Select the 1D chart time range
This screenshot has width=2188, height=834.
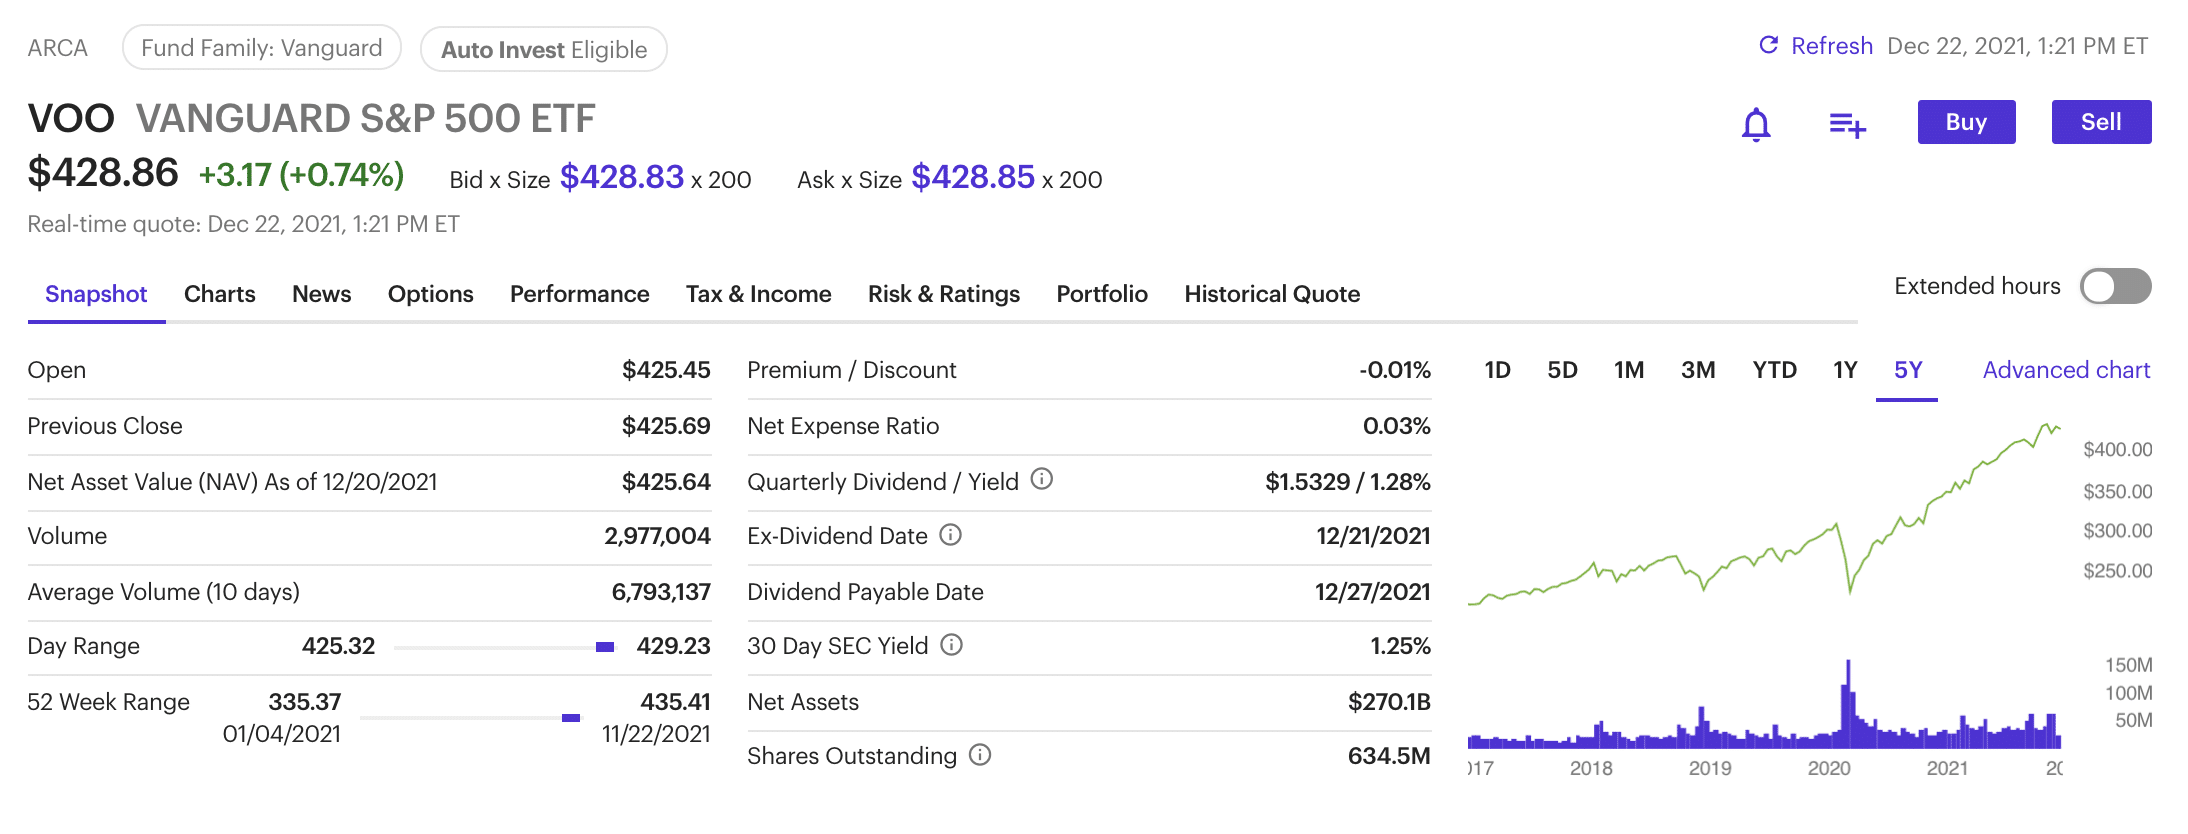(1497, 370)
